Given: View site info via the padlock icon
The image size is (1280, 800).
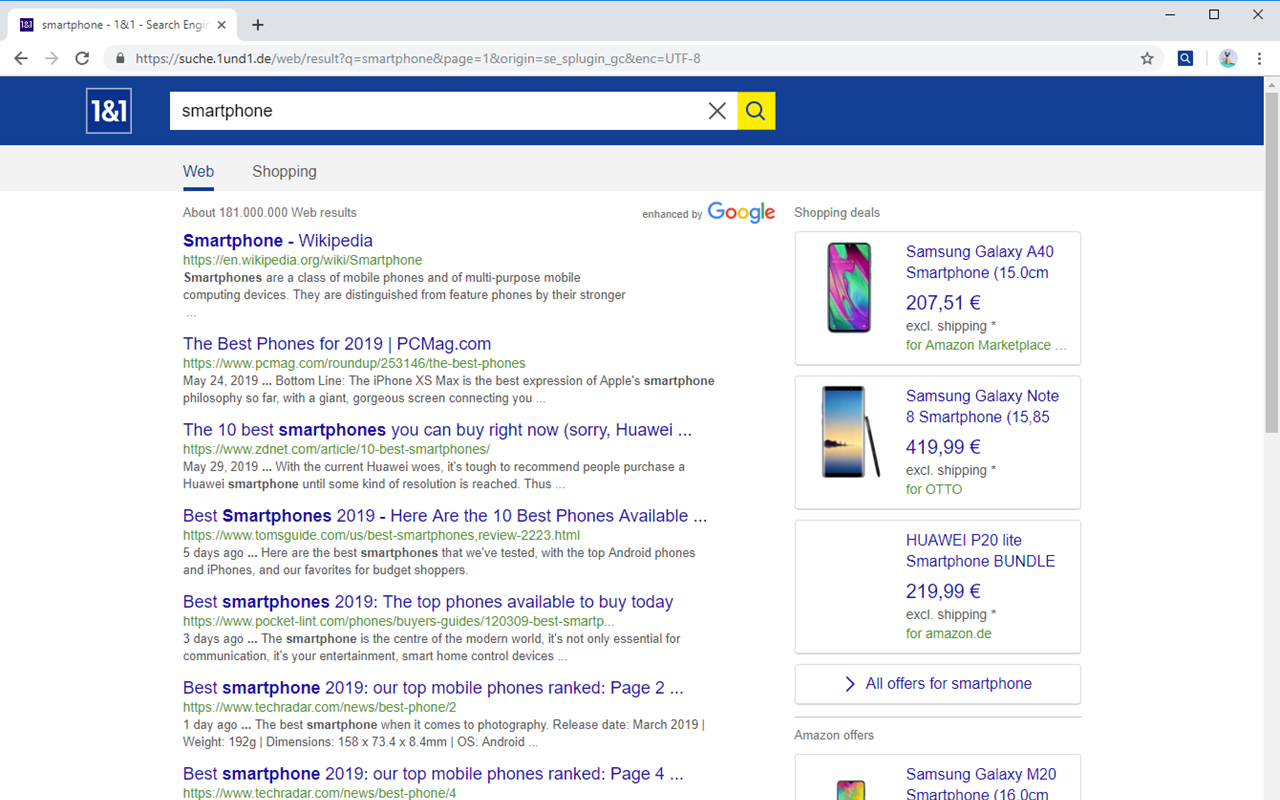Looking at the screenshot, I should point(121,58).
